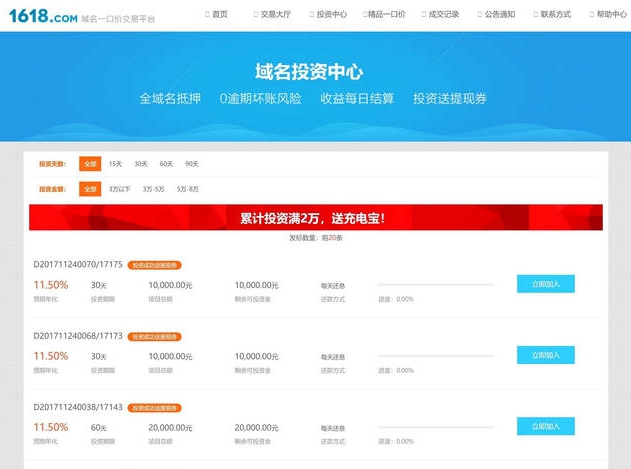Click progress bar of project D201711240070/17175
631x469 pixels.
pos(436,285)
